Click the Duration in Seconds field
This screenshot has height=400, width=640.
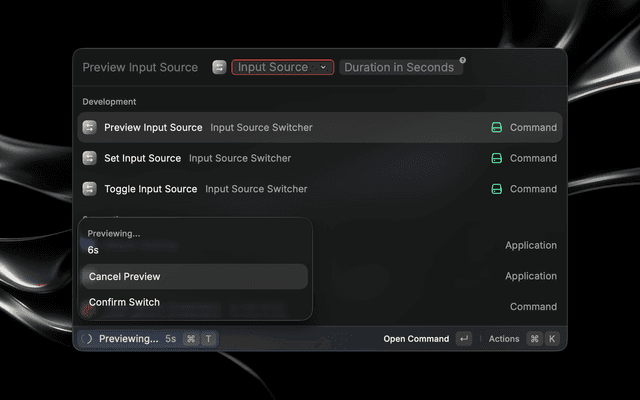coord(399,67)
